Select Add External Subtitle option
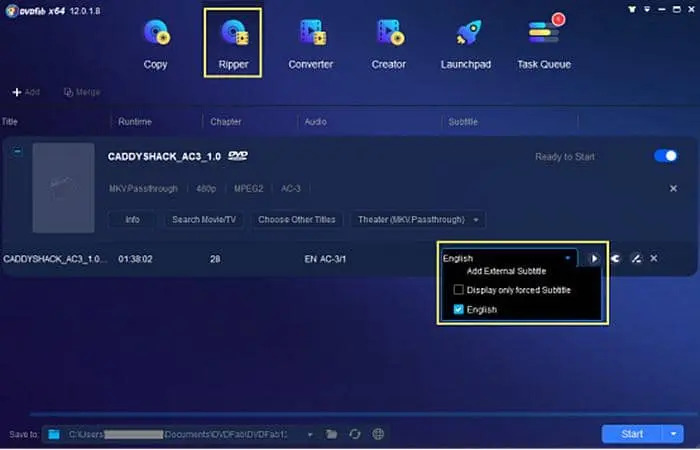Image resolution: width=700 pixels, height=450 pixels. 506,271
